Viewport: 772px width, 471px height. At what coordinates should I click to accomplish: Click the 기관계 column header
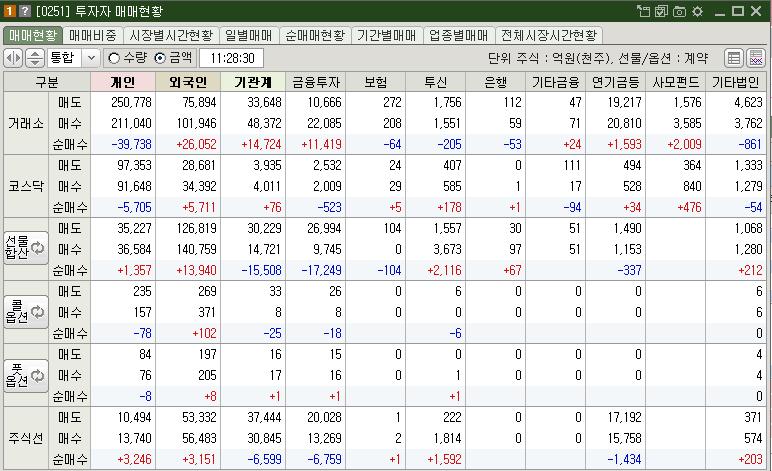(x=253, y=82)
